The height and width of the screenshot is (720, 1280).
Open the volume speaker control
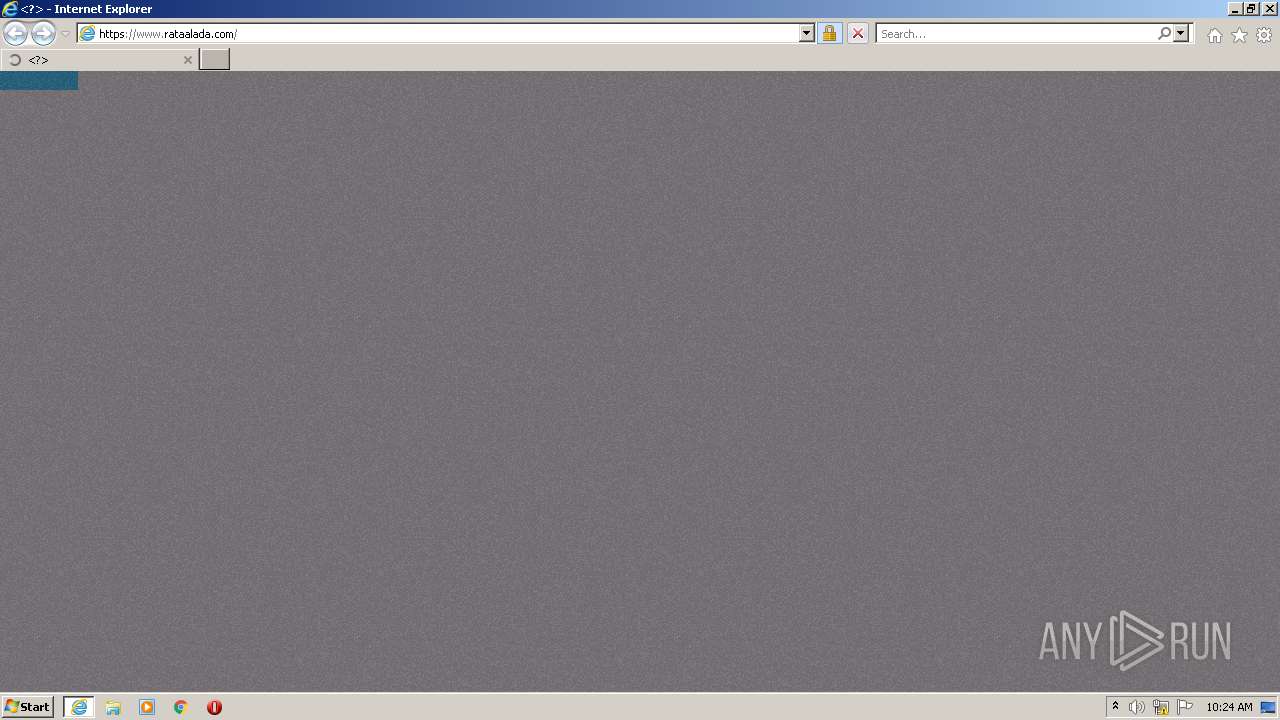coord(1137,707)
